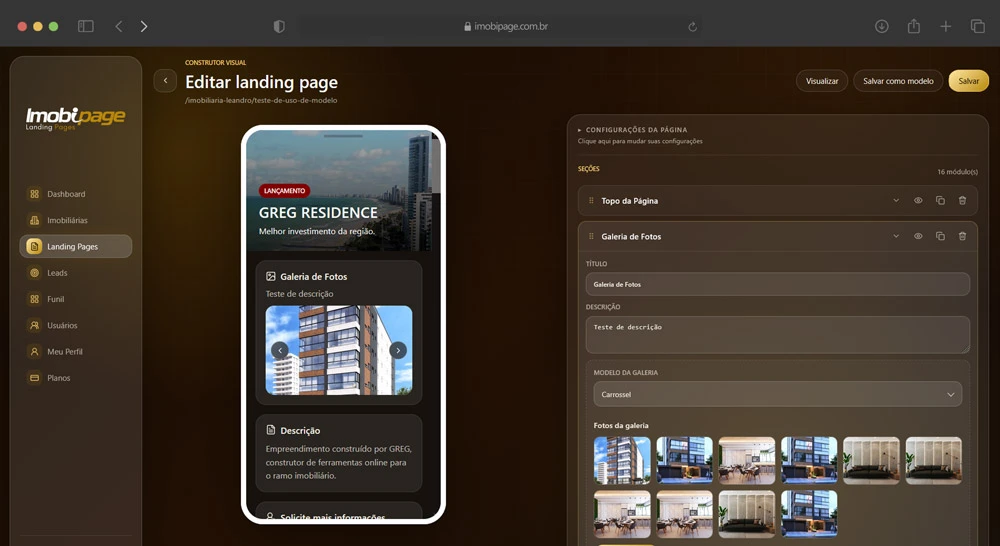
Task: Select the fifth gallery photo in top row
Action: click(x=871, y=460)
